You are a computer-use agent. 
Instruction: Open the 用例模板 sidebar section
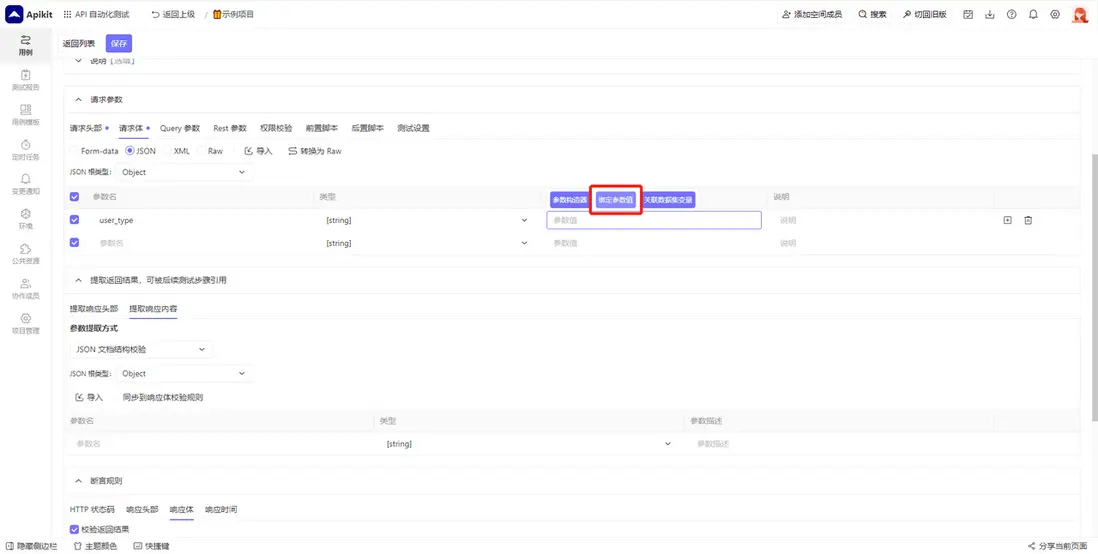[25, 115]
